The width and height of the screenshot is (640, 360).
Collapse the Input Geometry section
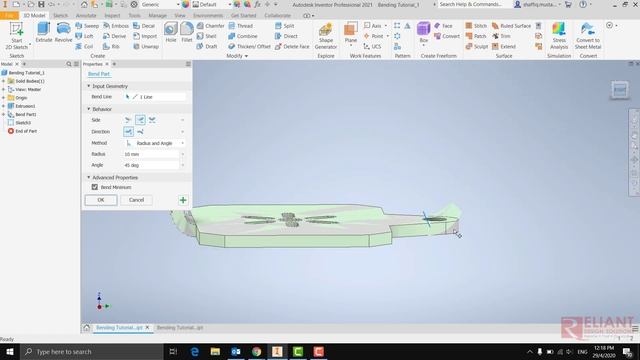pyautogui.click(x=89, y=86)
